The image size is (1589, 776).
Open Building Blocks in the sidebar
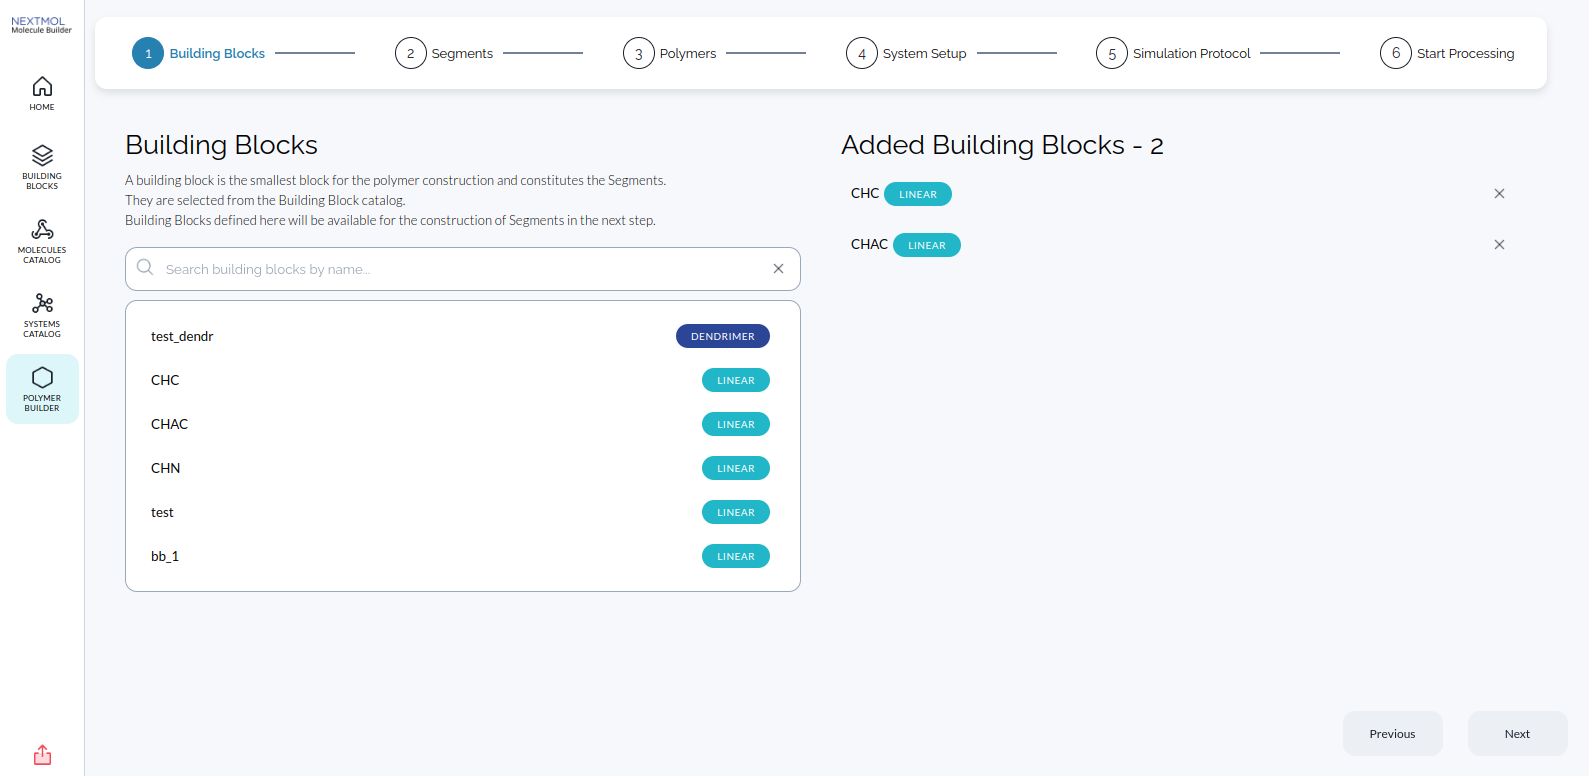(42, 167)
